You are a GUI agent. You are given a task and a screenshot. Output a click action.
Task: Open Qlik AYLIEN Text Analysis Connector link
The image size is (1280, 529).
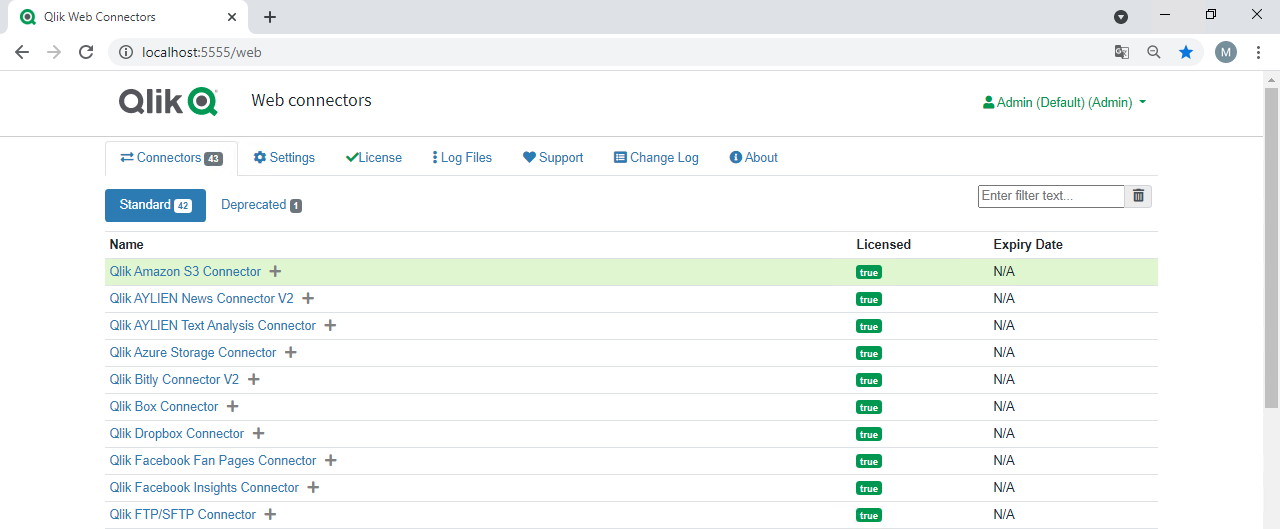[x=213, y=326]
